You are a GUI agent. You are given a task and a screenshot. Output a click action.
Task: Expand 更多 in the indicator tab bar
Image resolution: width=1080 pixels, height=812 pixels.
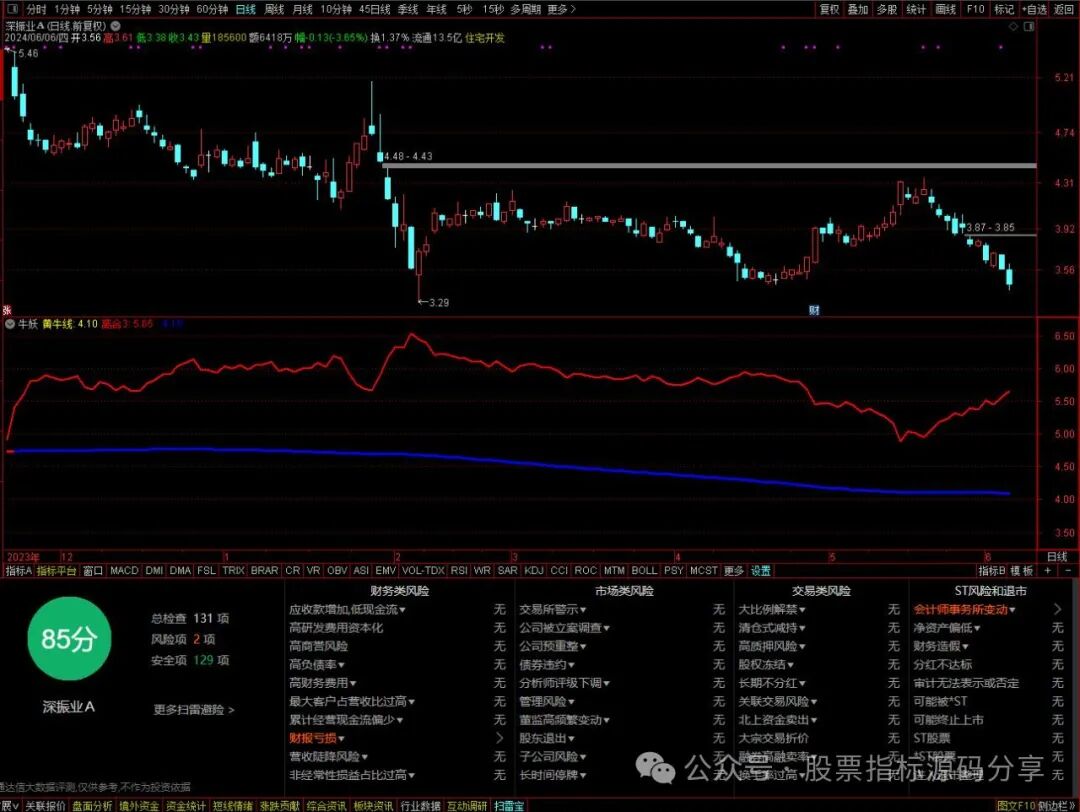pos(734,570)
